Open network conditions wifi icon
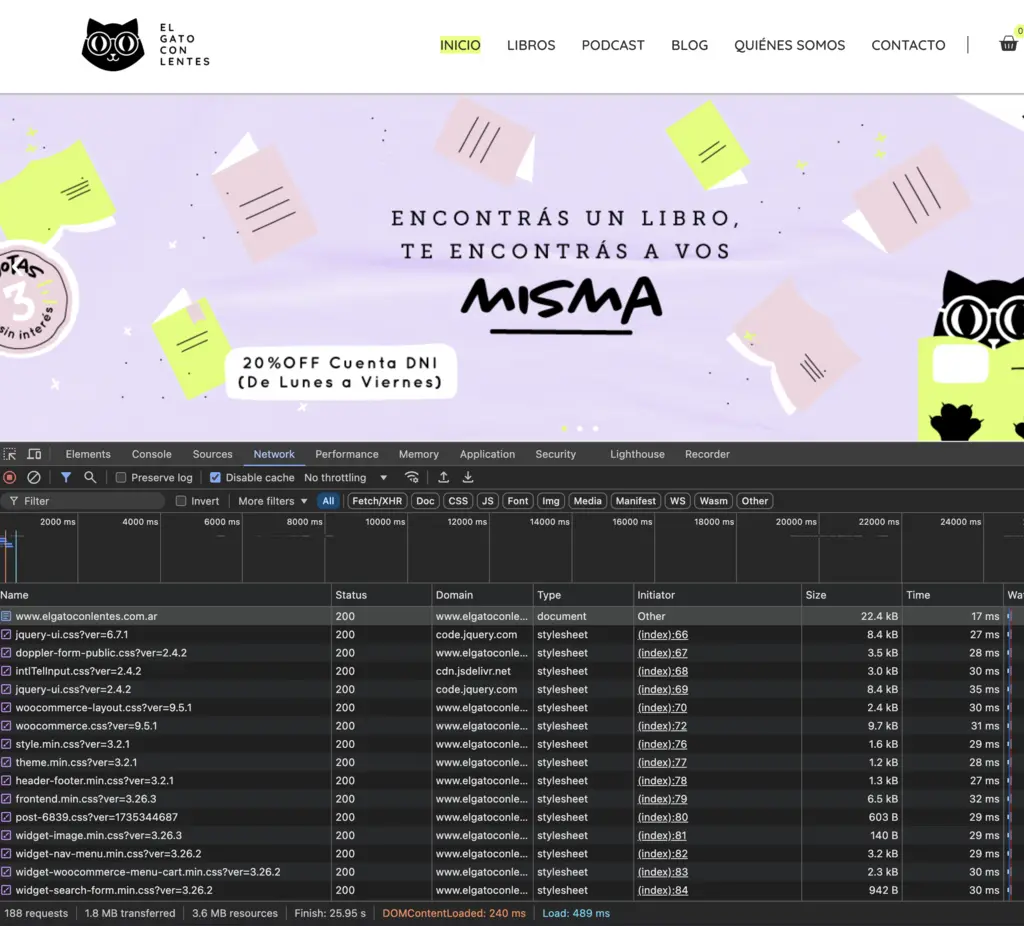Viewport: 1024px width, 926px height. pos(411,478)
